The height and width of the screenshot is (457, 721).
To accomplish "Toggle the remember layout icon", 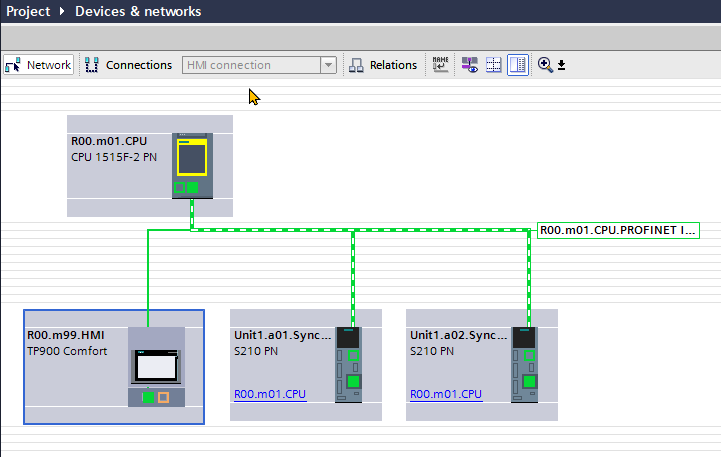I will click(518, 65).
